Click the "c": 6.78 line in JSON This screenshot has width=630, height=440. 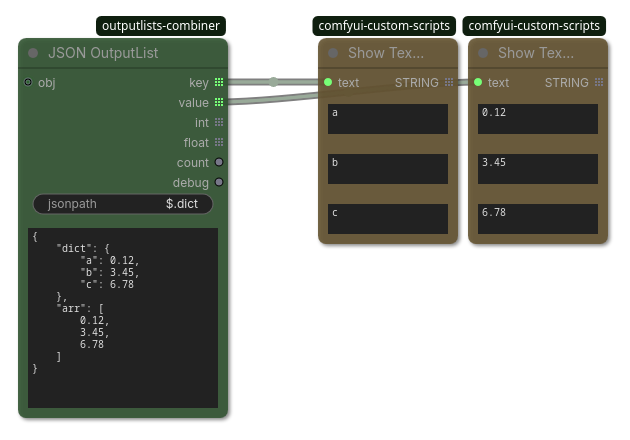point(107,284)
